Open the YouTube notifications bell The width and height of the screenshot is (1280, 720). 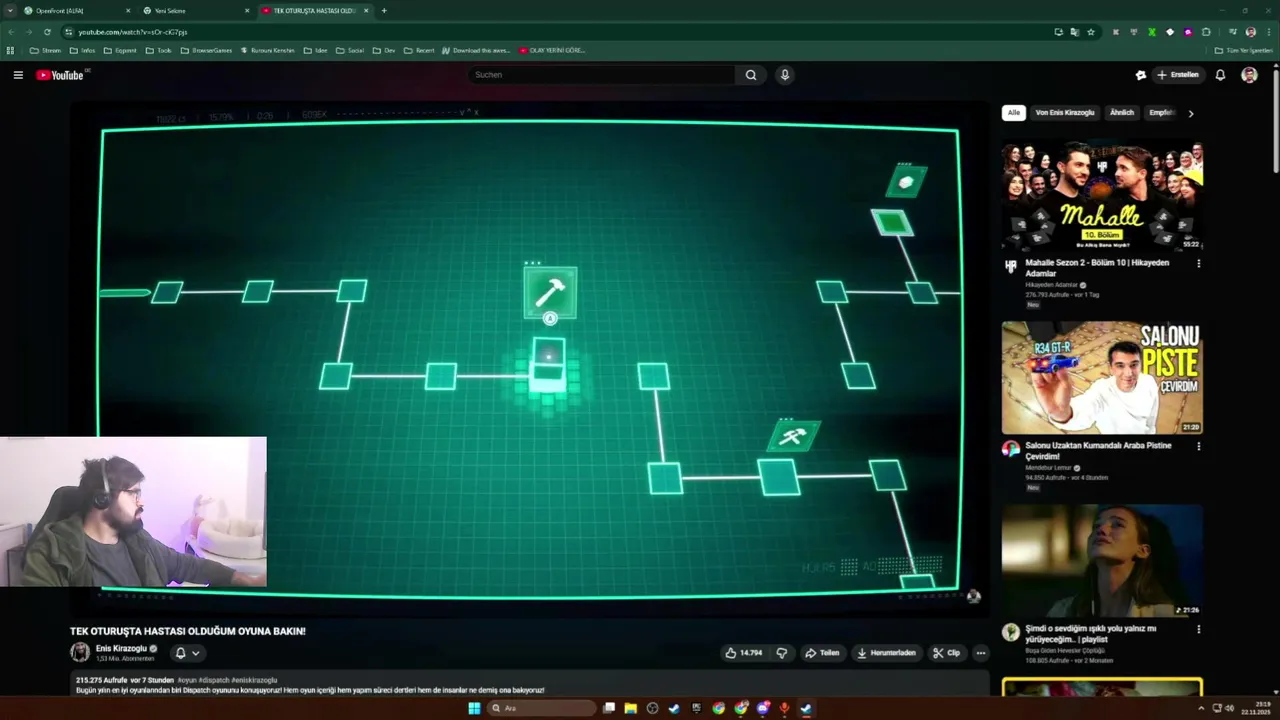coord(1220,75)
